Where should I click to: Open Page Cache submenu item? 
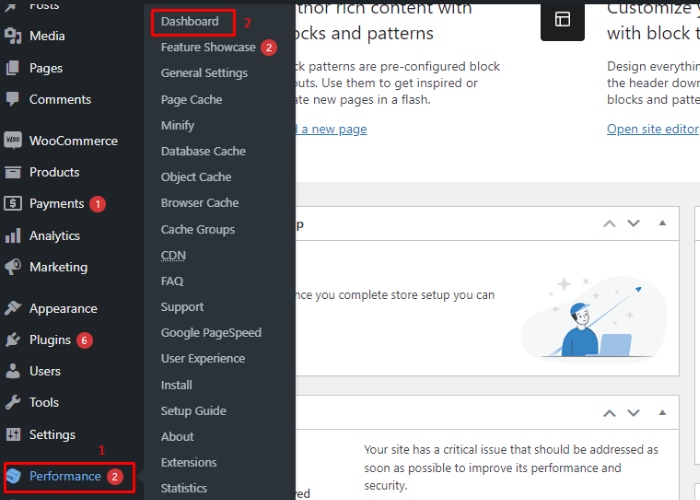pos(192,100)
